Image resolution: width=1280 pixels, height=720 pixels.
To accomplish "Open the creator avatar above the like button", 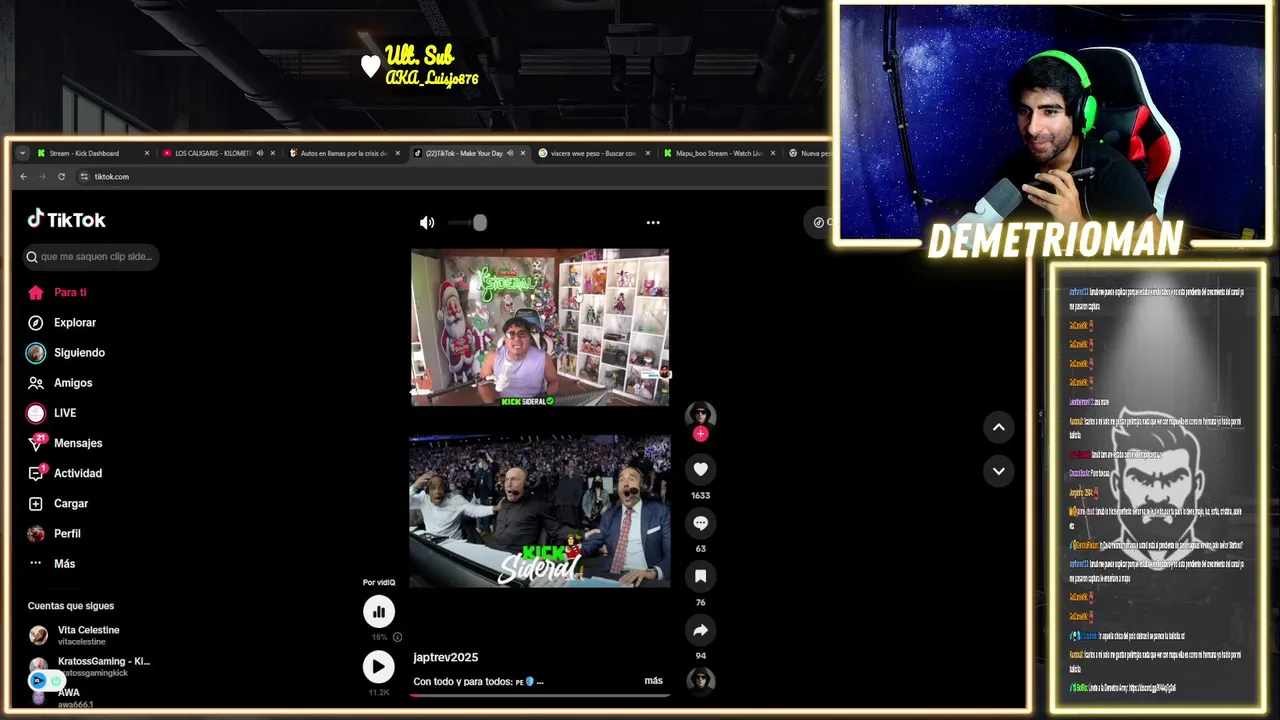I will point(700,414).
